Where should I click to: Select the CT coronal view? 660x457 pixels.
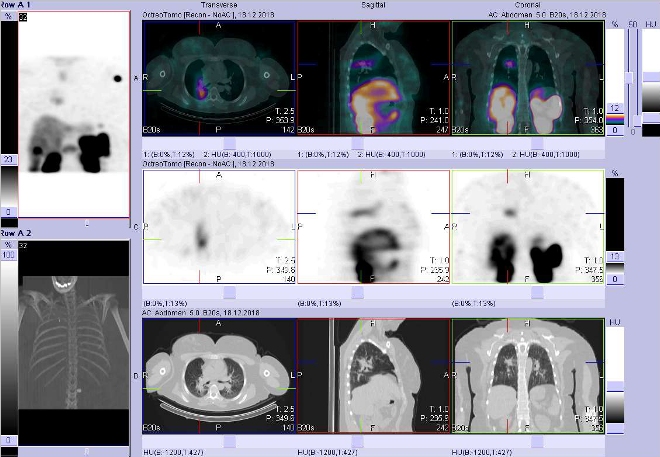coord(527,375)
